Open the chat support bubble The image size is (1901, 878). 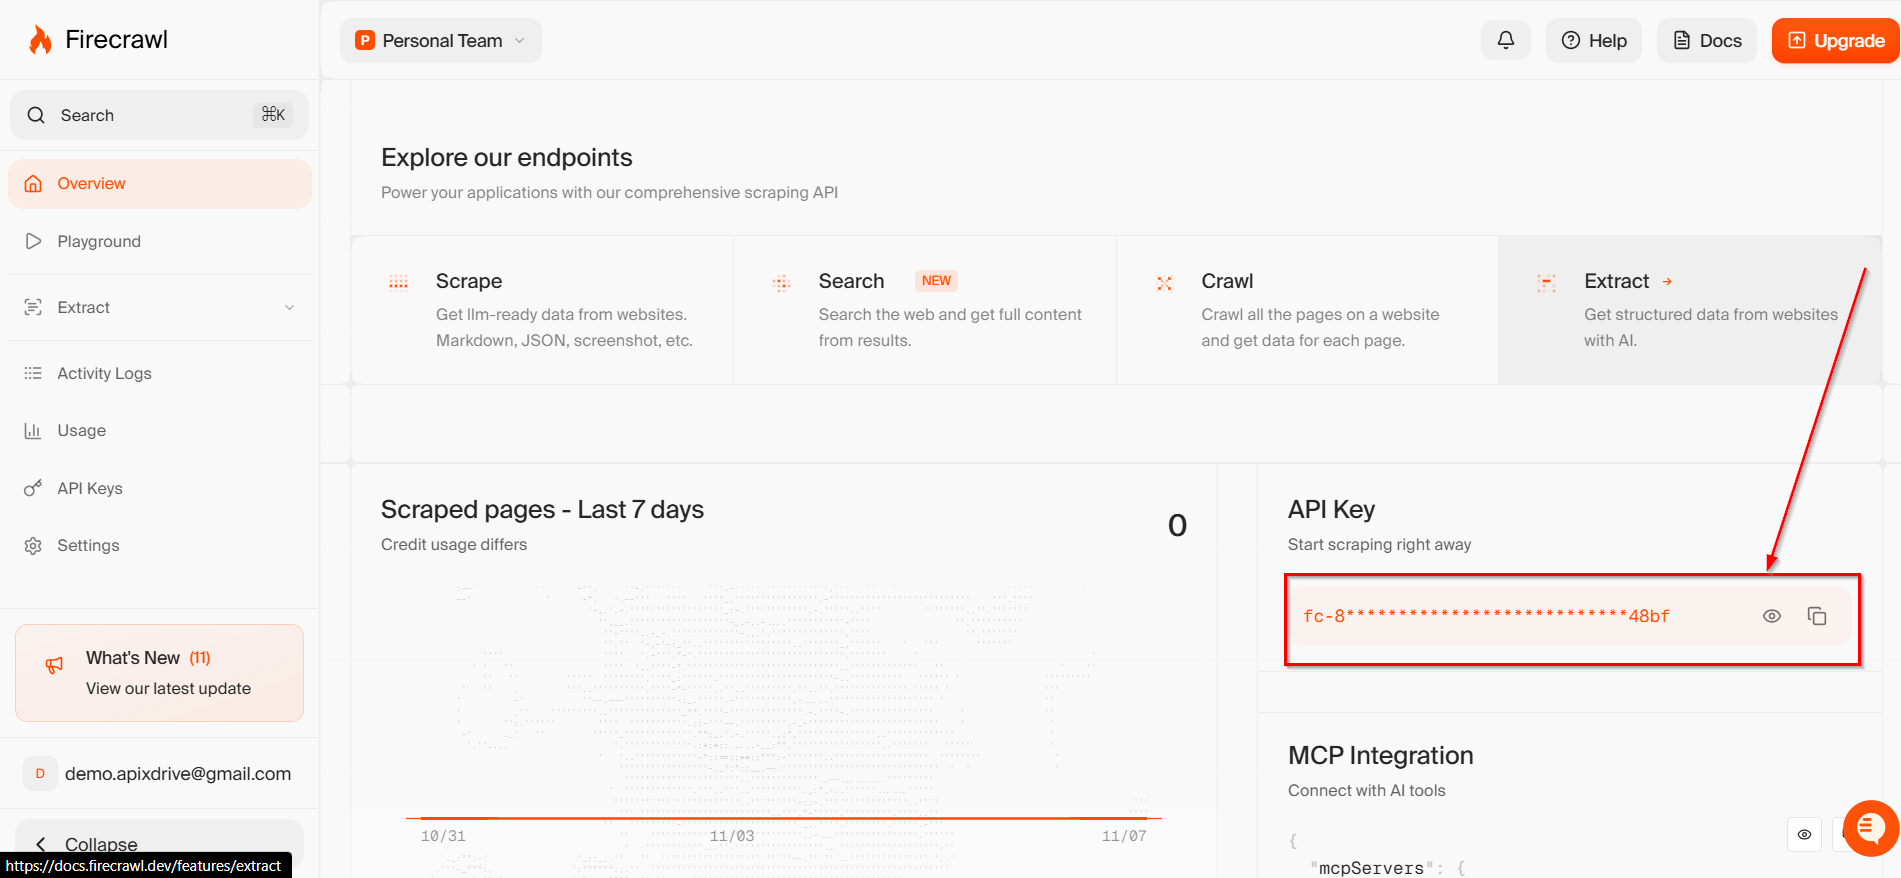pos(1871,828)
